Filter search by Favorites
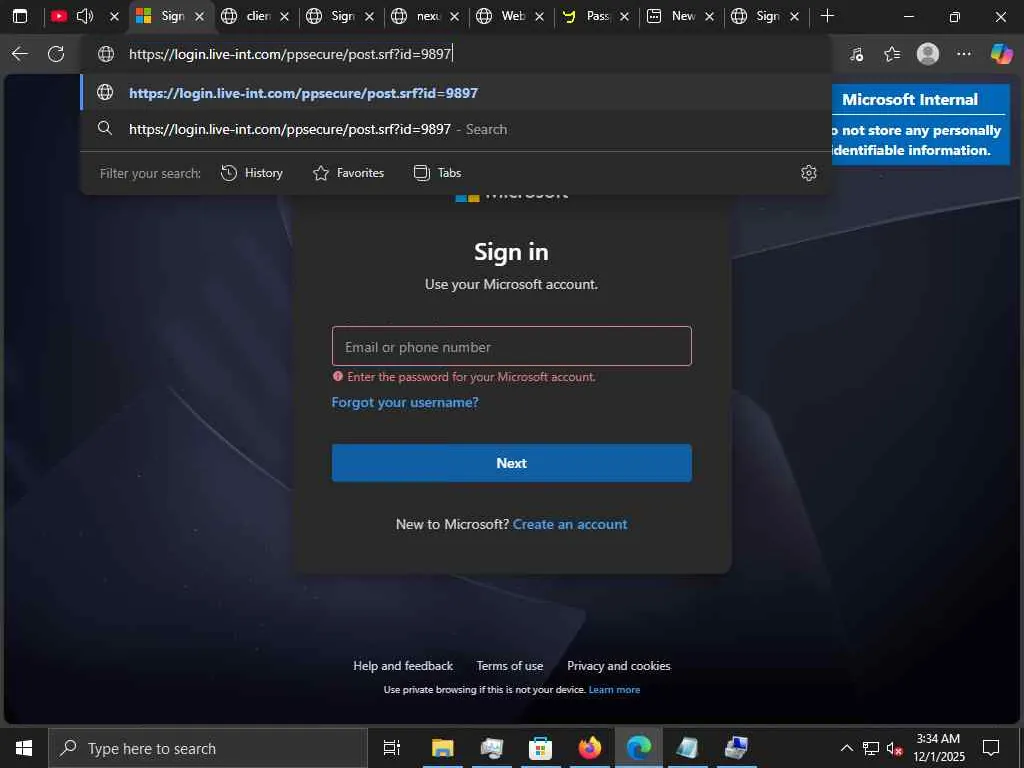Image resolution: width=1024 pixels, height=768 pixels. click(349, 173)
